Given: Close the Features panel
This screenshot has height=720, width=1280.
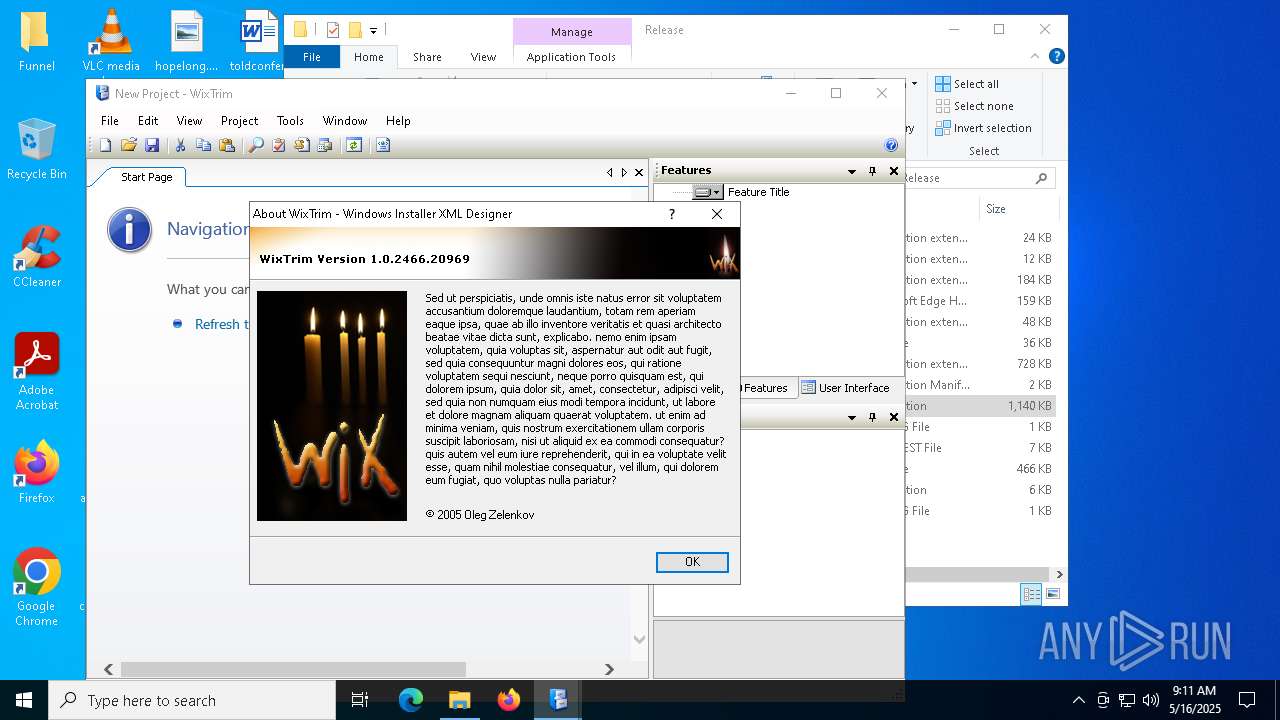Looking at the screenshot, I should click(x=894, y=171).
